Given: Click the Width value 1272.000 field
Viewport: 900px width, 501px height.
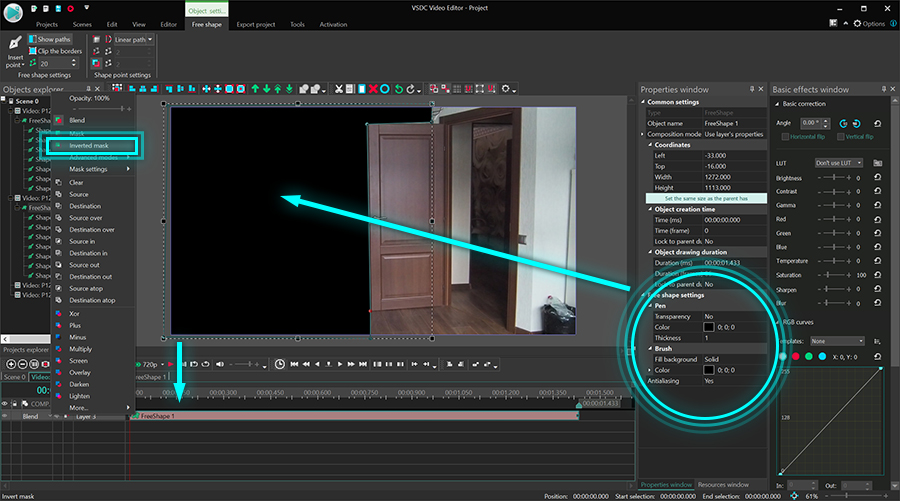Looking at the screenshot, I should click(x=734, y=177).
